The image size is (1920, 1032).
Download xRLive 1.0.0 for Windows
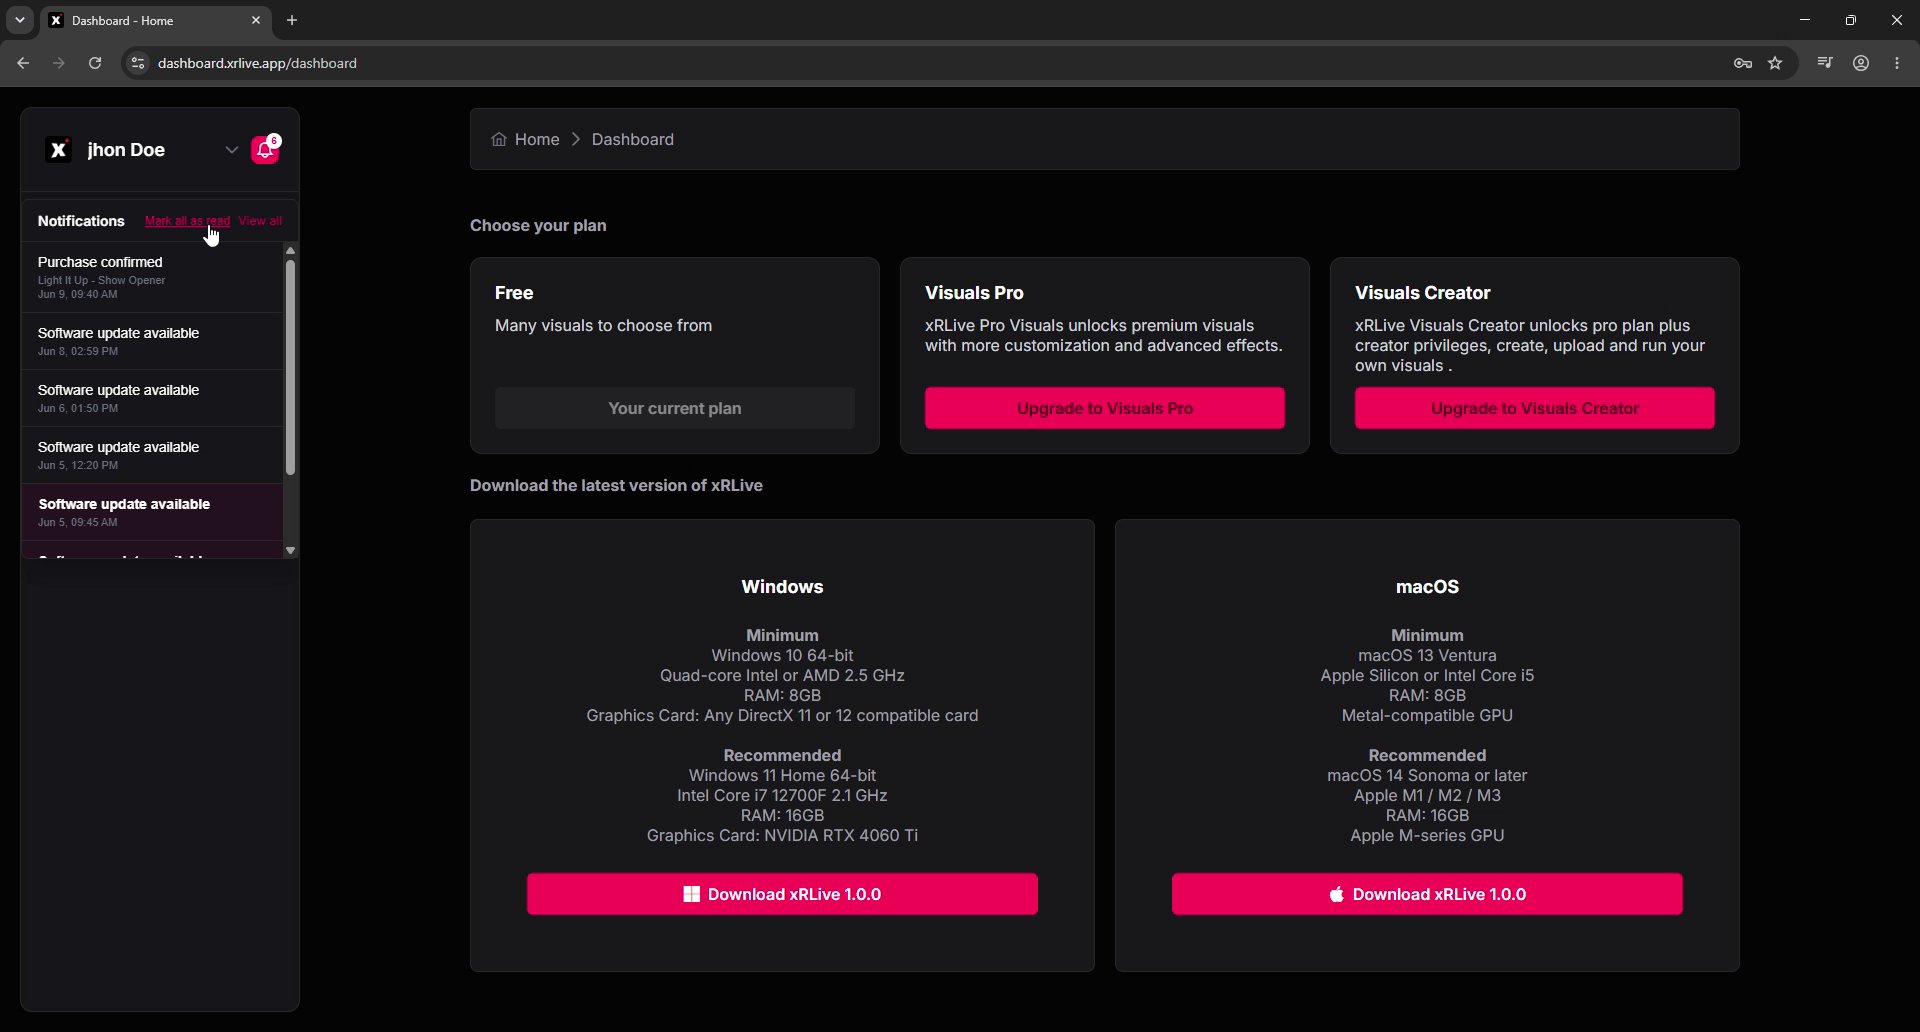pos(782,894)
